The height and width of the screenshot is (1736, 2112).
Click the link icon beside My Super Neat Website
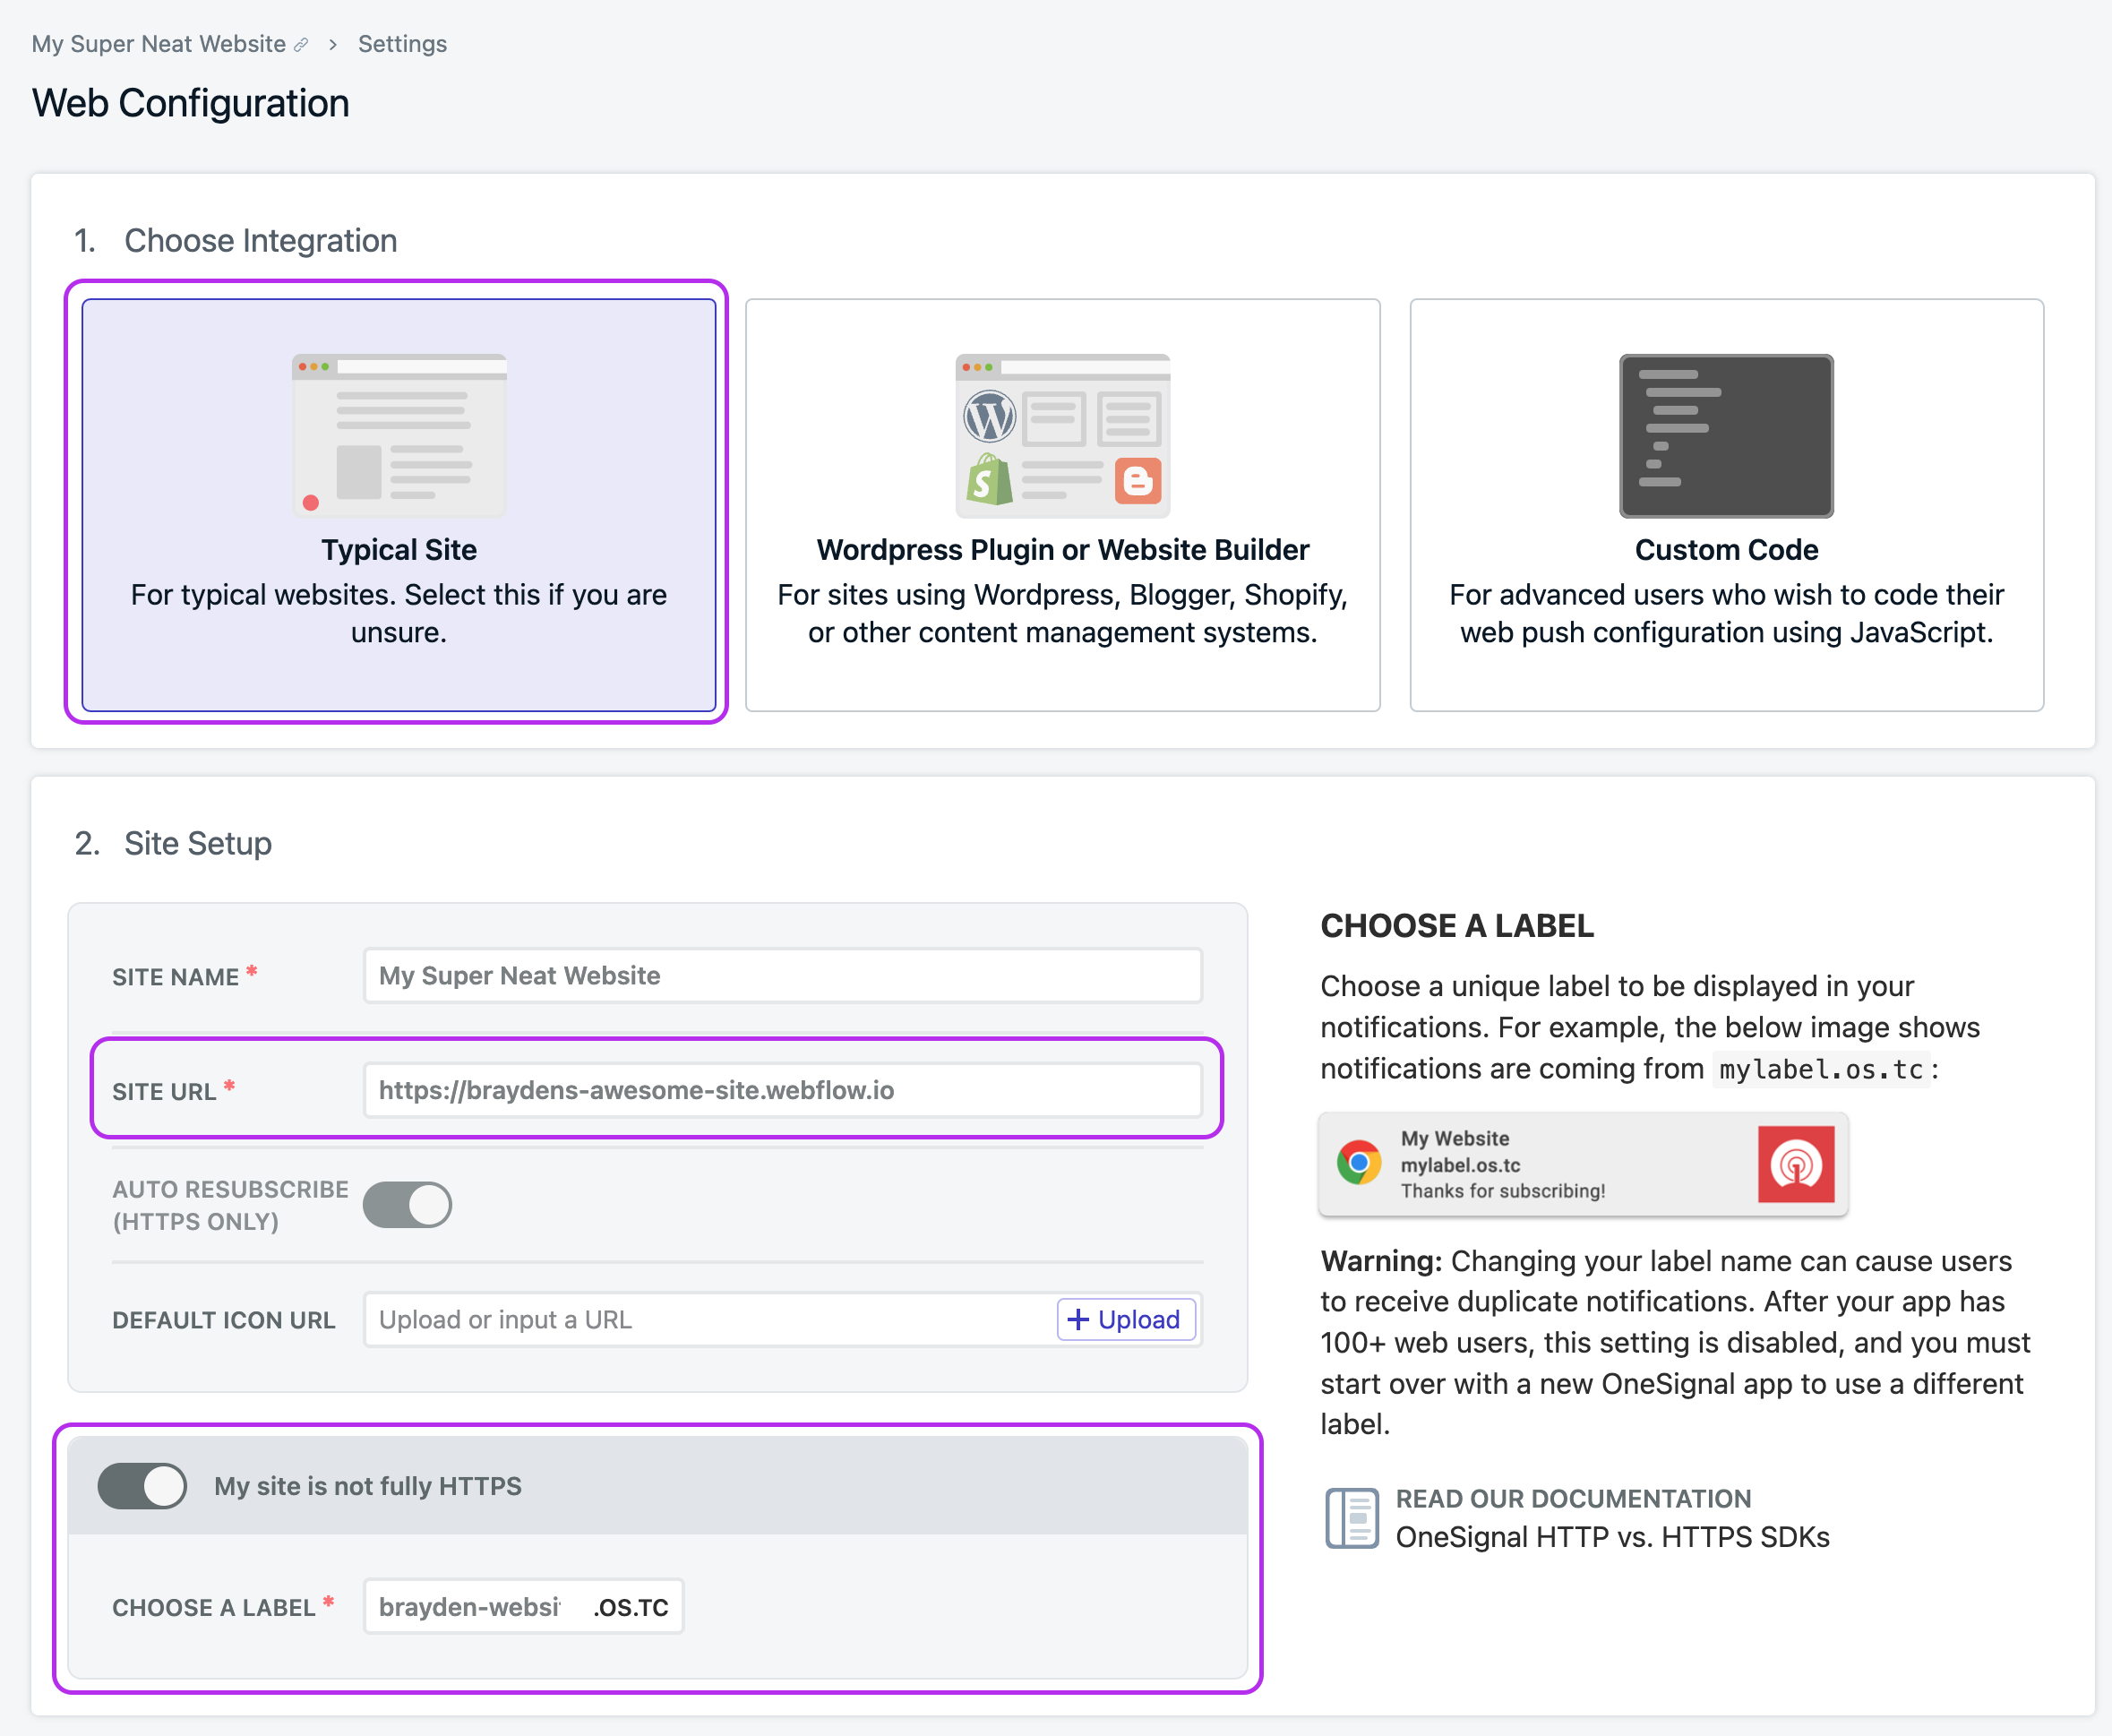pos(301,45)
